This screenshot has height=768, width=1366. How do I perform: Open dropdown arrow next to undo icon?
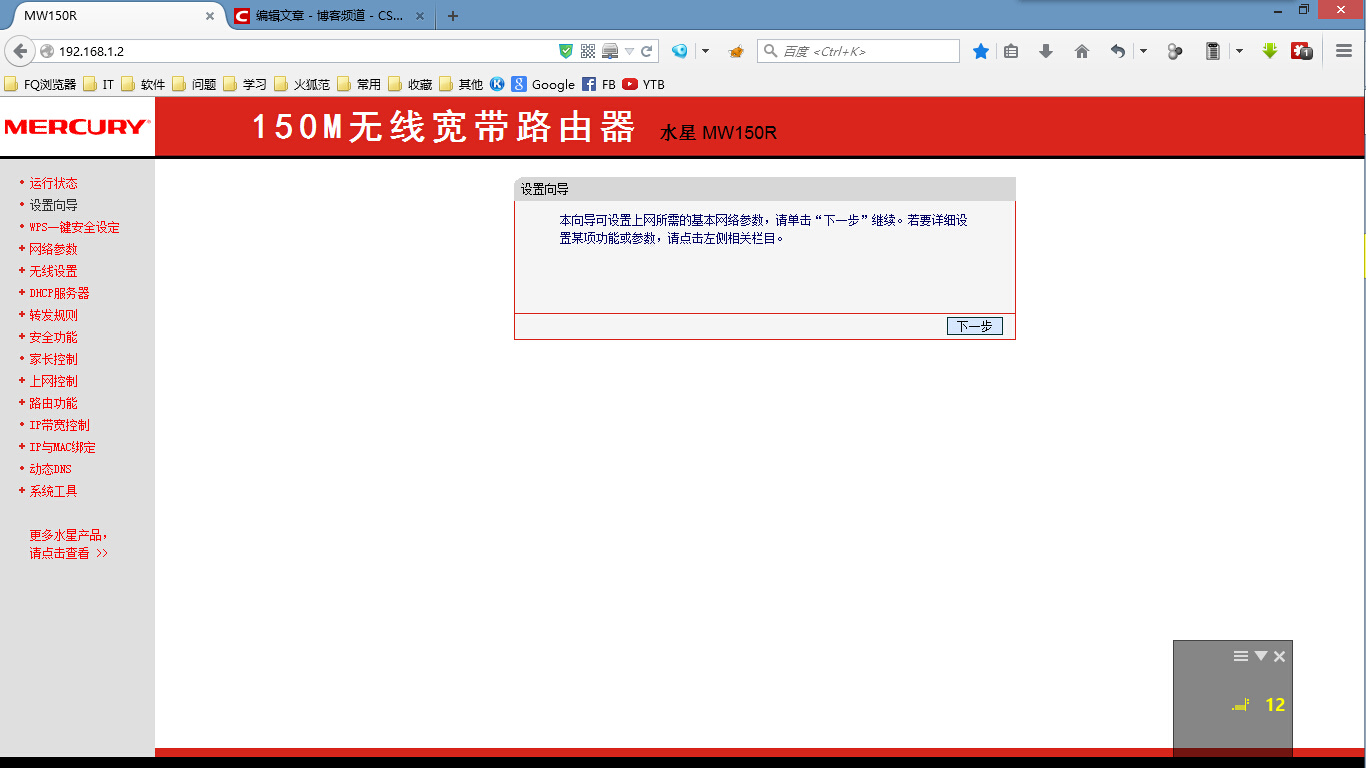1143,51
